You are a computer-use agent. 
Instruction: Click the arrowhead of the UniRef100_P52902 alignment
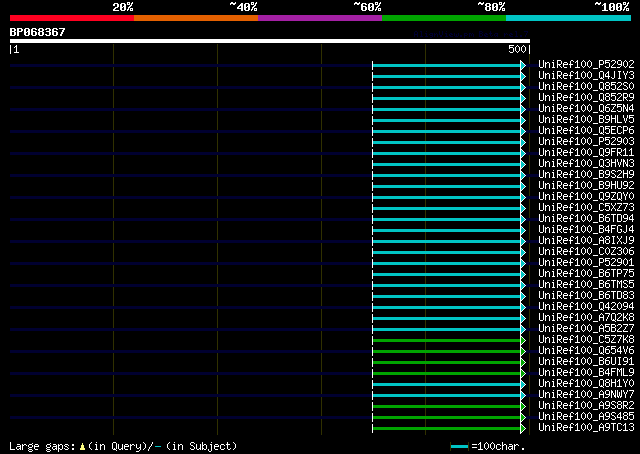pyautogui.click(x=523, y=65)
